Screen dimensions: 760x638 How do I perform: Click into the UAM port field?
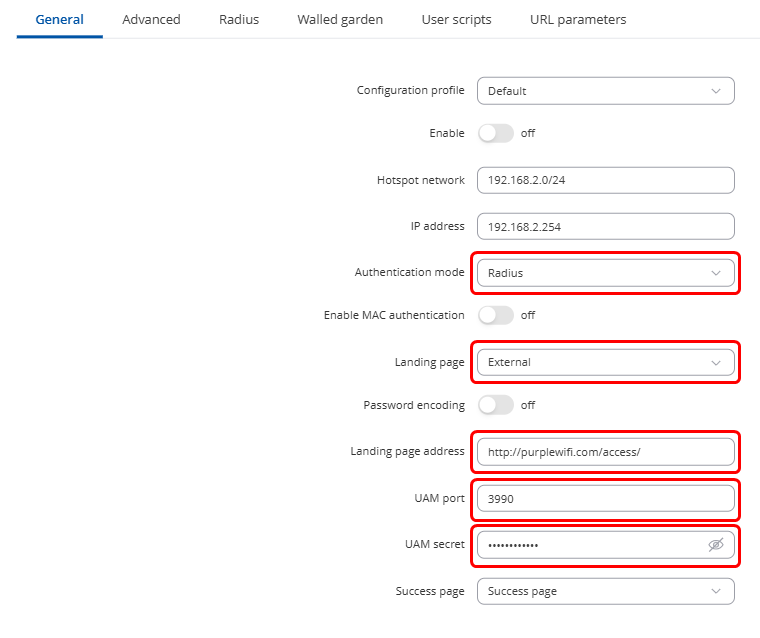(x=605, y=498)
